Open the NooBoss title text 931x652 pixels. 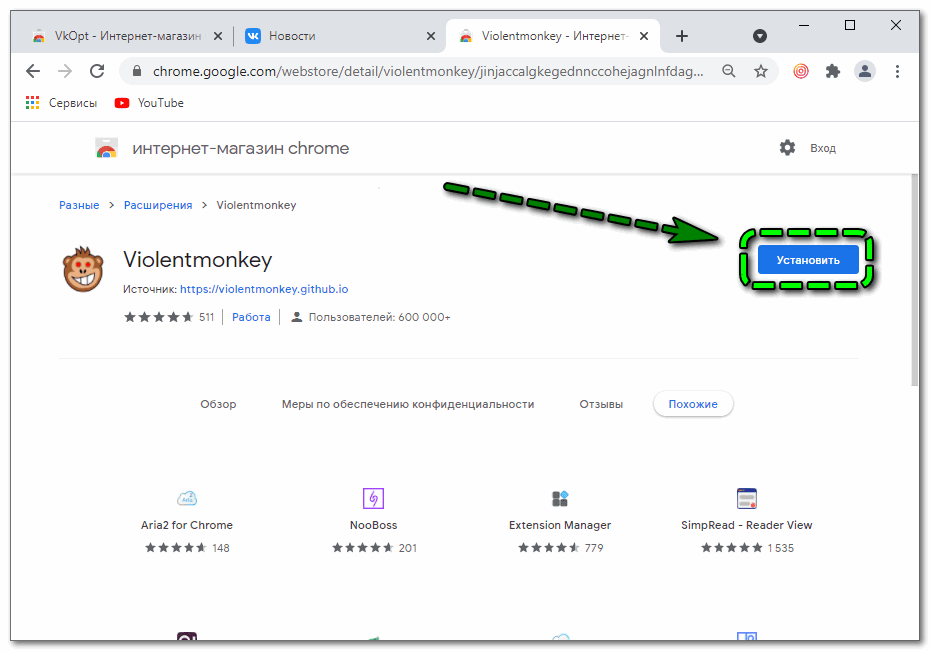click(373, 526)
